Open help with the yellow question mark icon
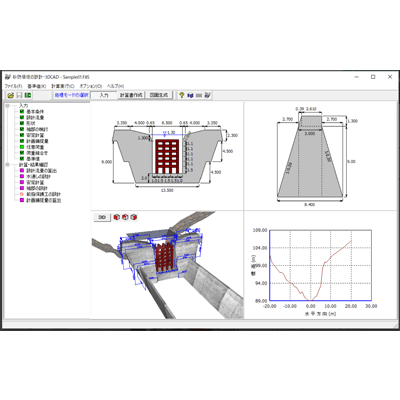The image size is (400, 400). pyautogui.click(x=182, y=95)
